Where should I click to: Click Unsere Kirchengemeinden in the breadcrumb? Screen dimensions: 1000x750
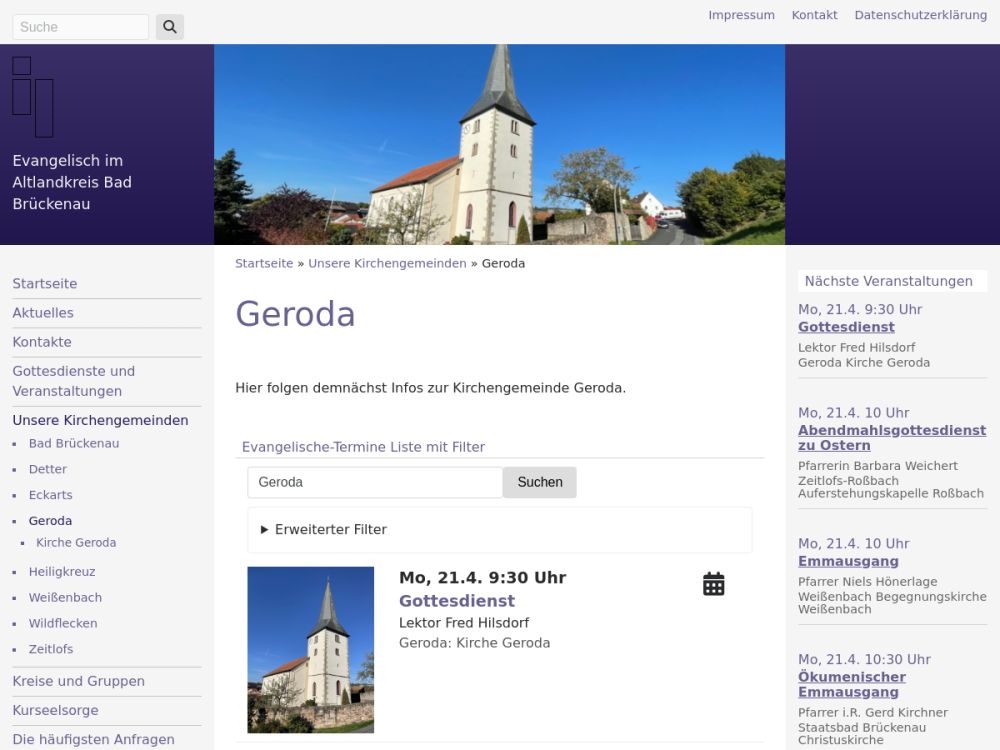(x=387, y=263)
